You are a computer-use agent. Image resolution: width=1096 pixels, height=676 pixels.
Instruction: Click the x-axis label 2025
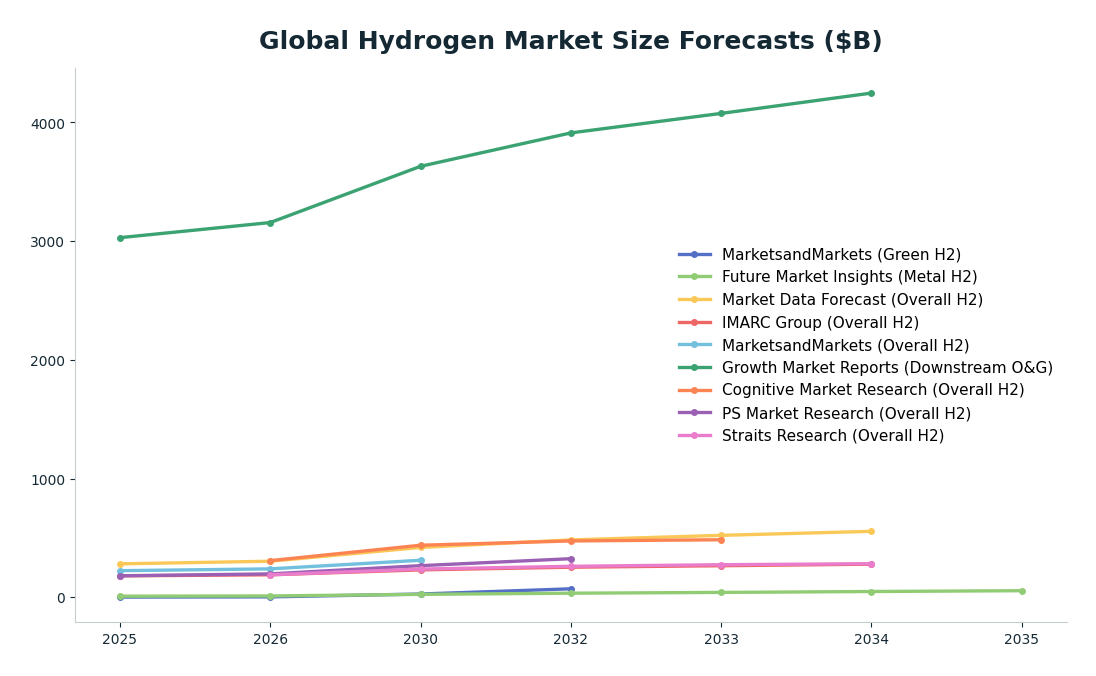(120, 640)
